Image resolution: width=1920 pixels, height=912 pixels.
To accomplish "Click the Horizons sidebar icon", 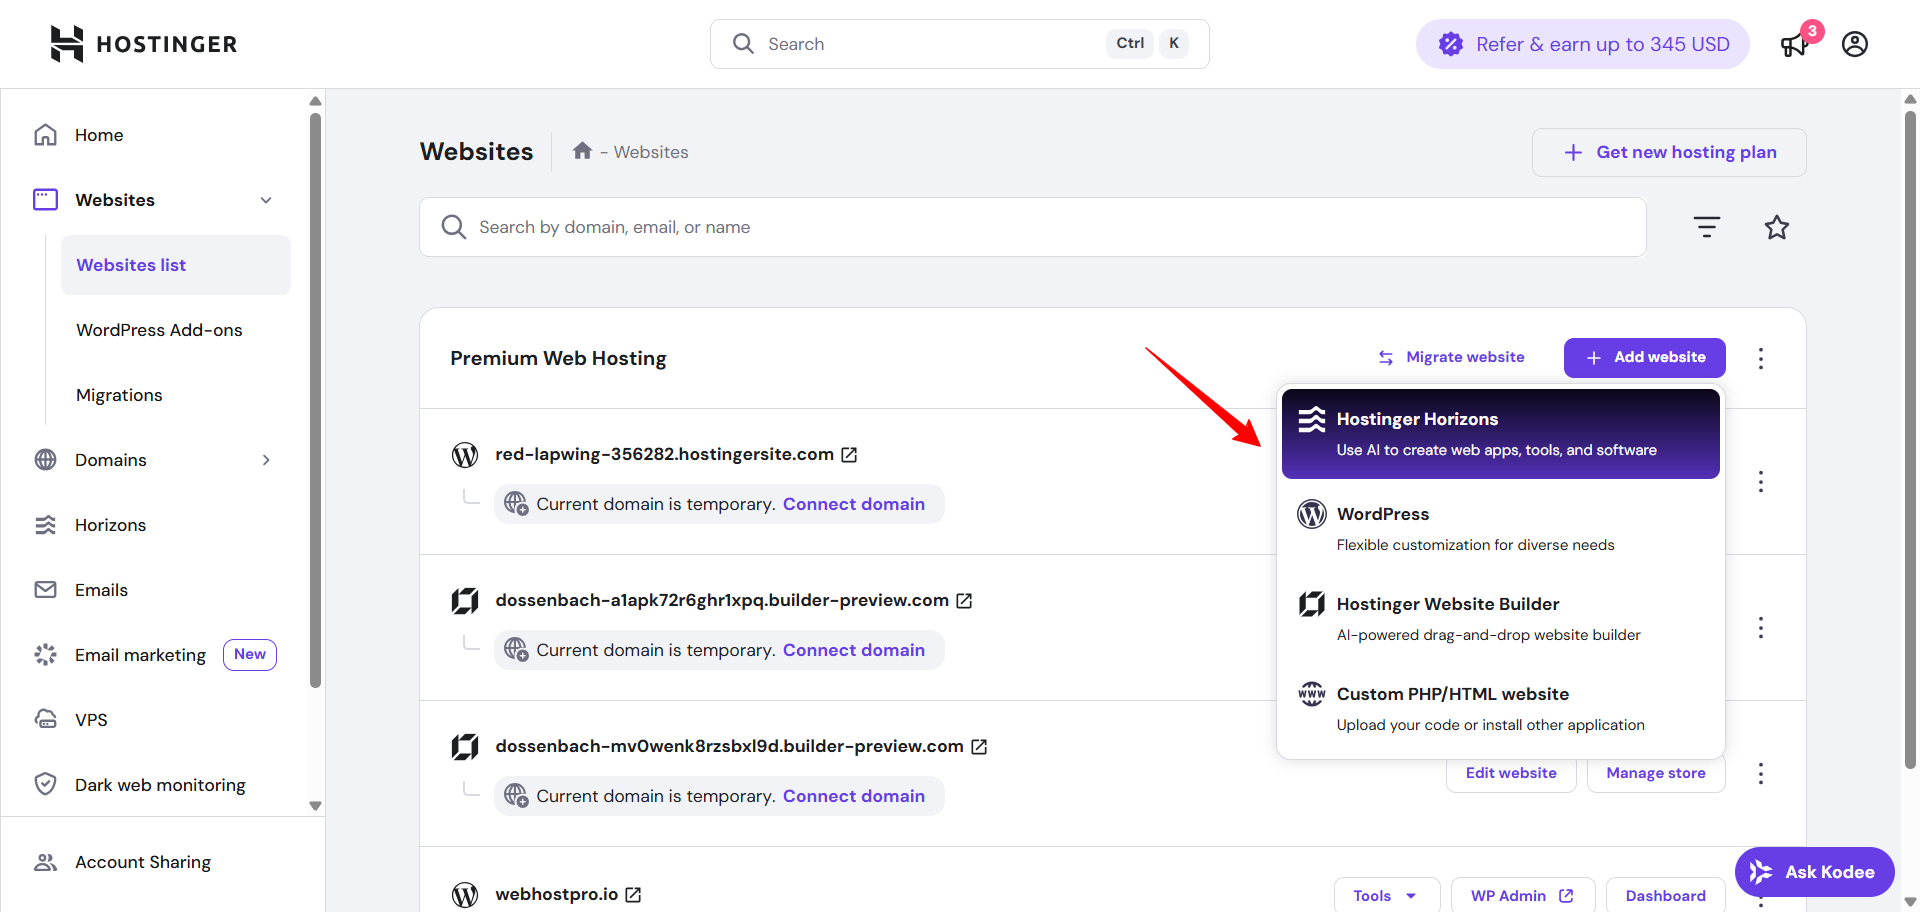I will (x=46, y=525).
